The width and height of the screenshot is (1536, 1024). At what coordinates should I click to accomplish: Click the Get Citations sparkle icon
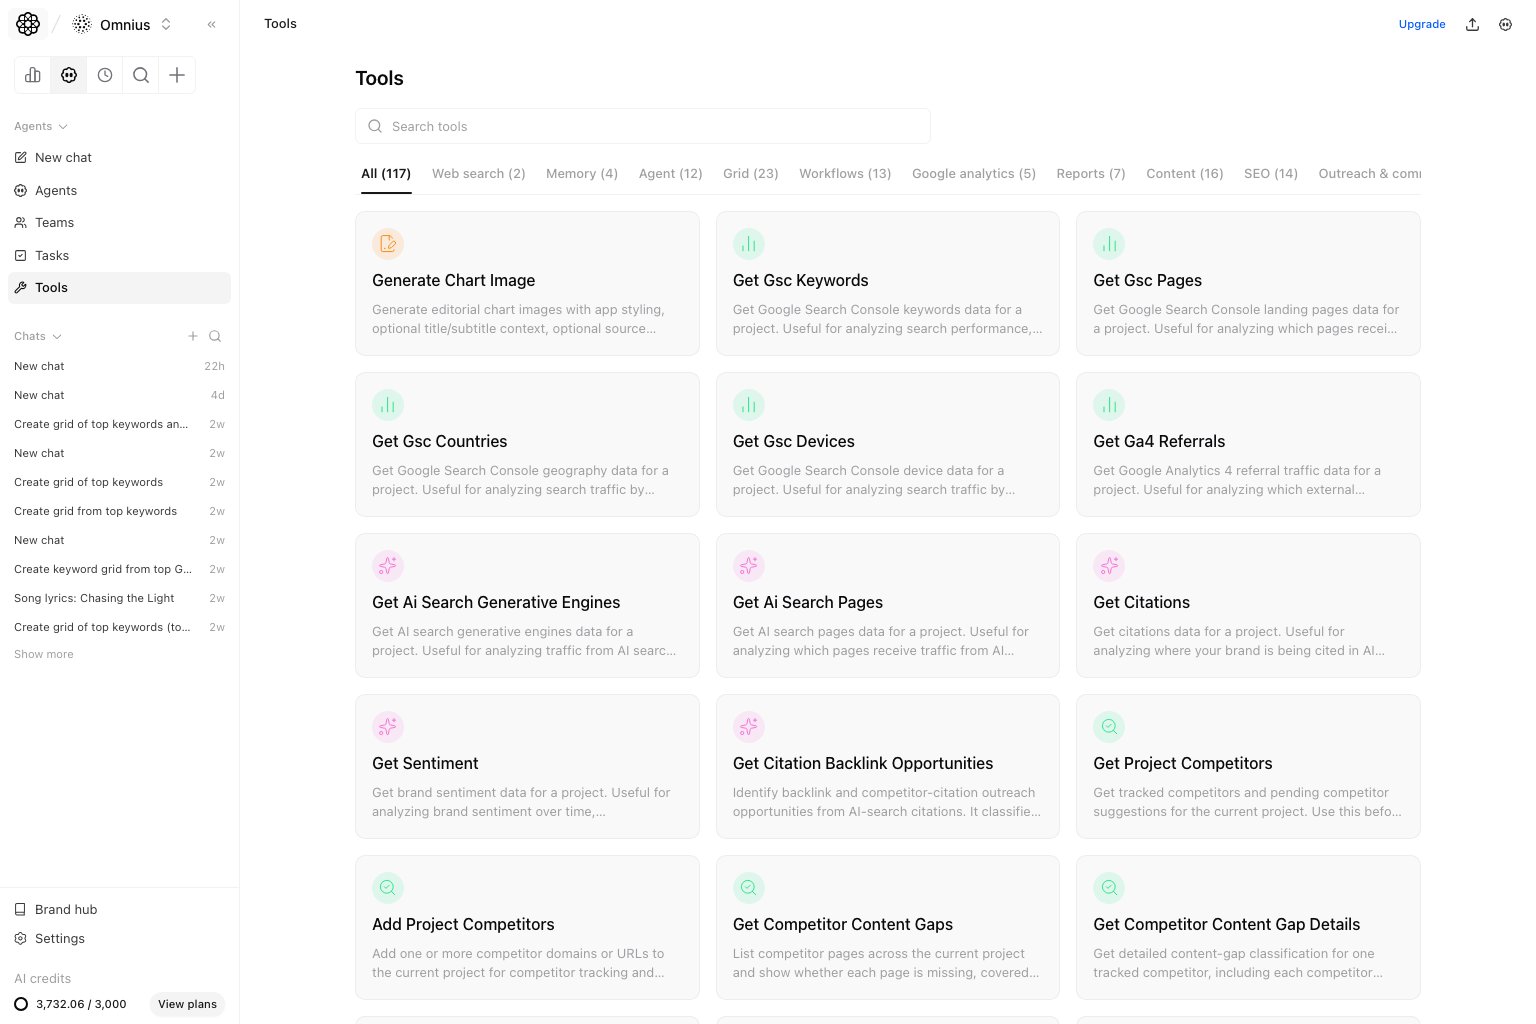coord(1109,566)
